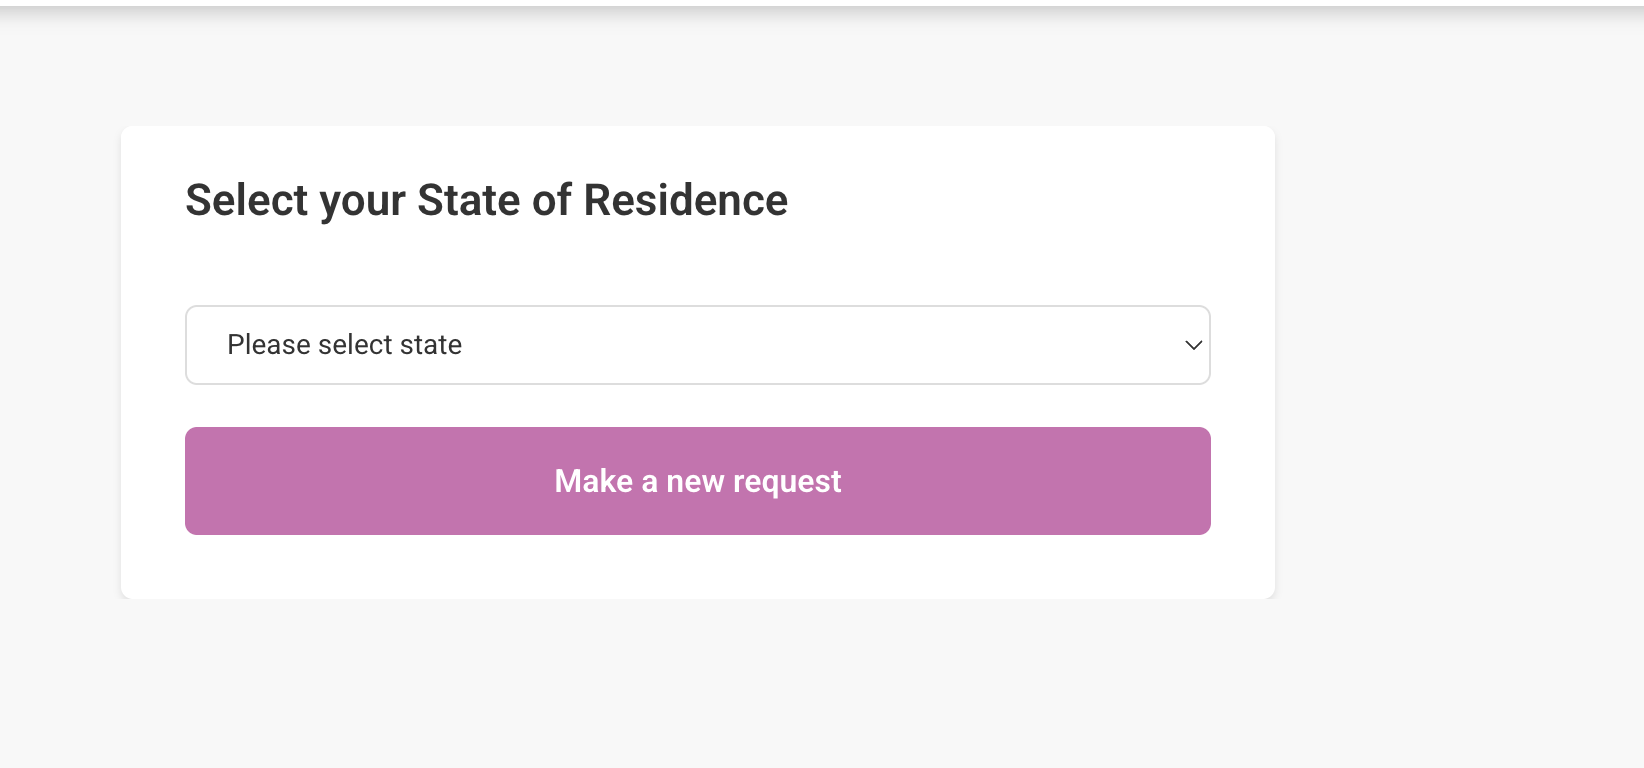Click the chevron arrow in state selector

pos(1193,345)
